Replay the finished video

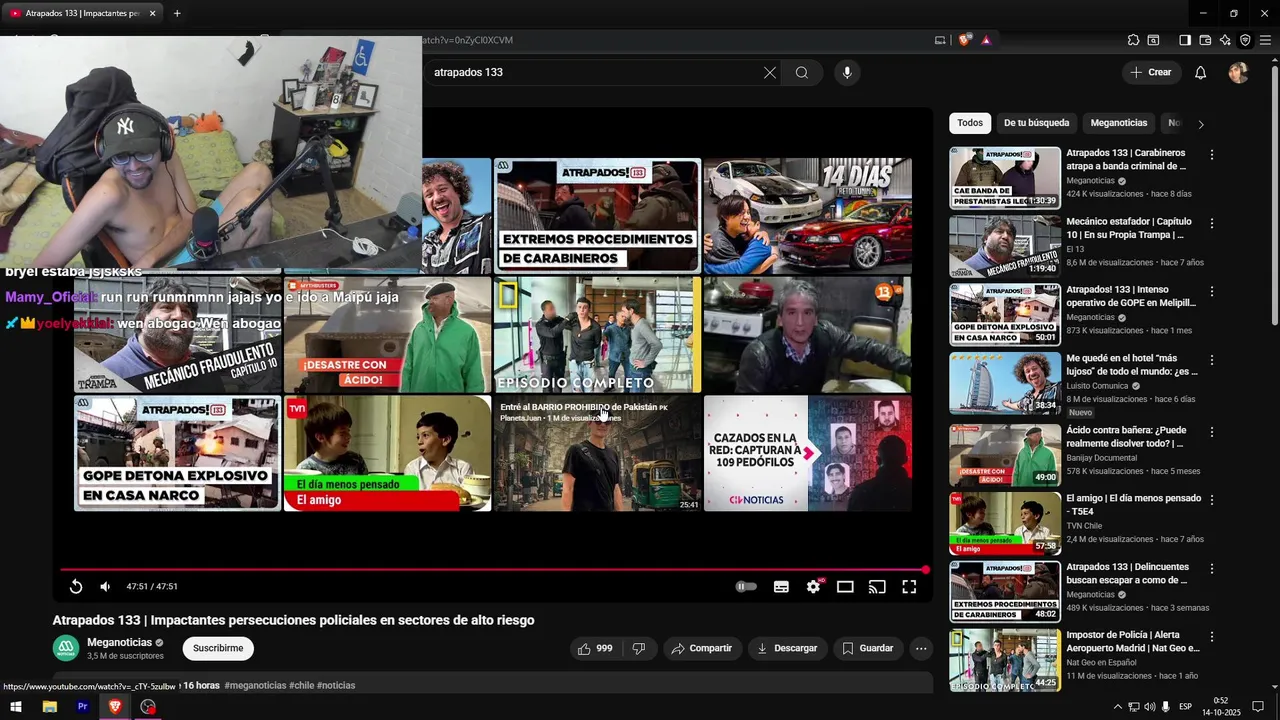pyautogui.click(x=76, y=587)
